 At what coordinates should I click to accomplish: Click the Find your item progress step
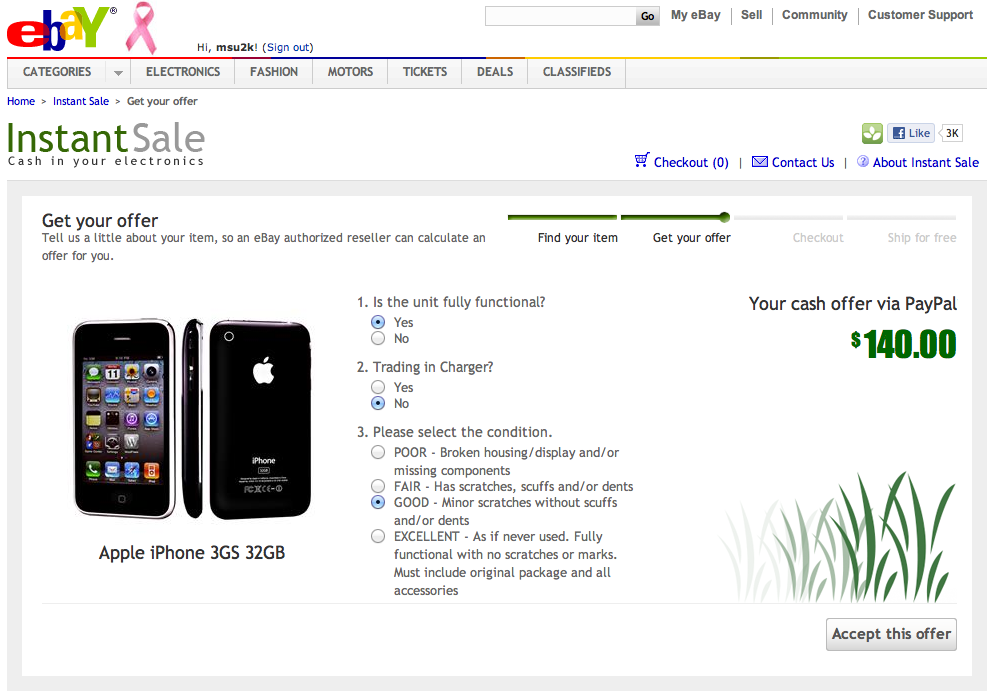577,237
